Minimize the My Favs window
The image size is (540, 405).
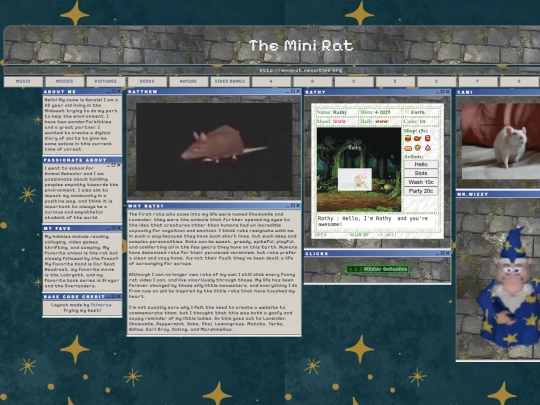(108, 228)
